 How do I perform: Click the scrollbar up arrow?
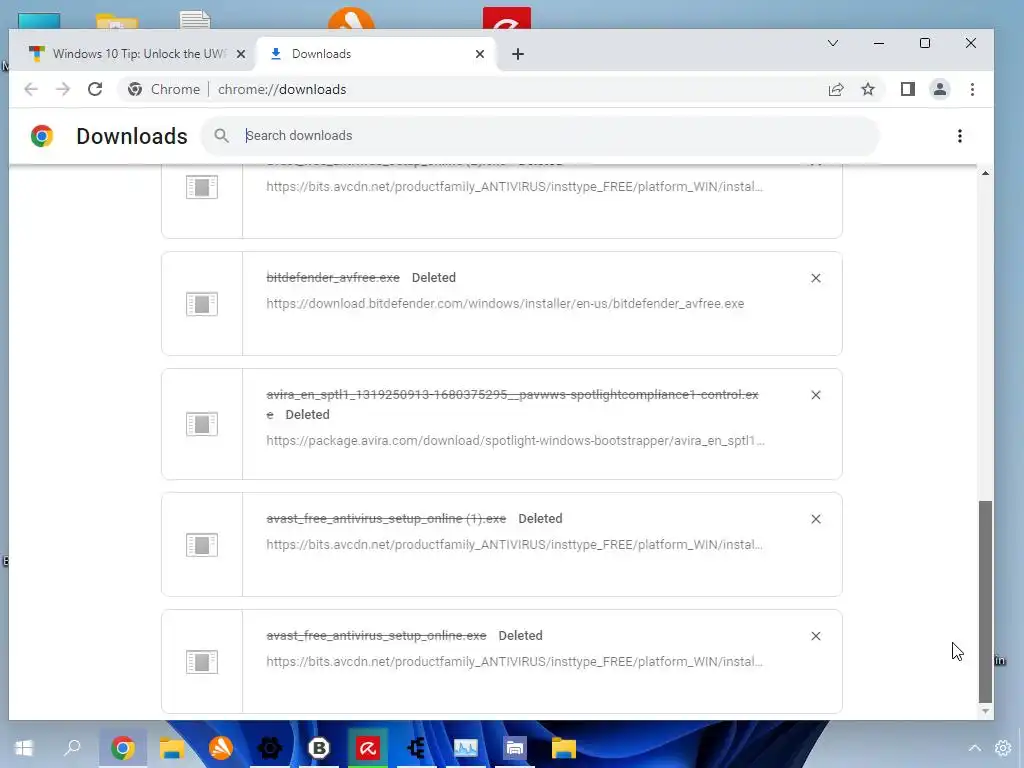(x=985, y=173)
